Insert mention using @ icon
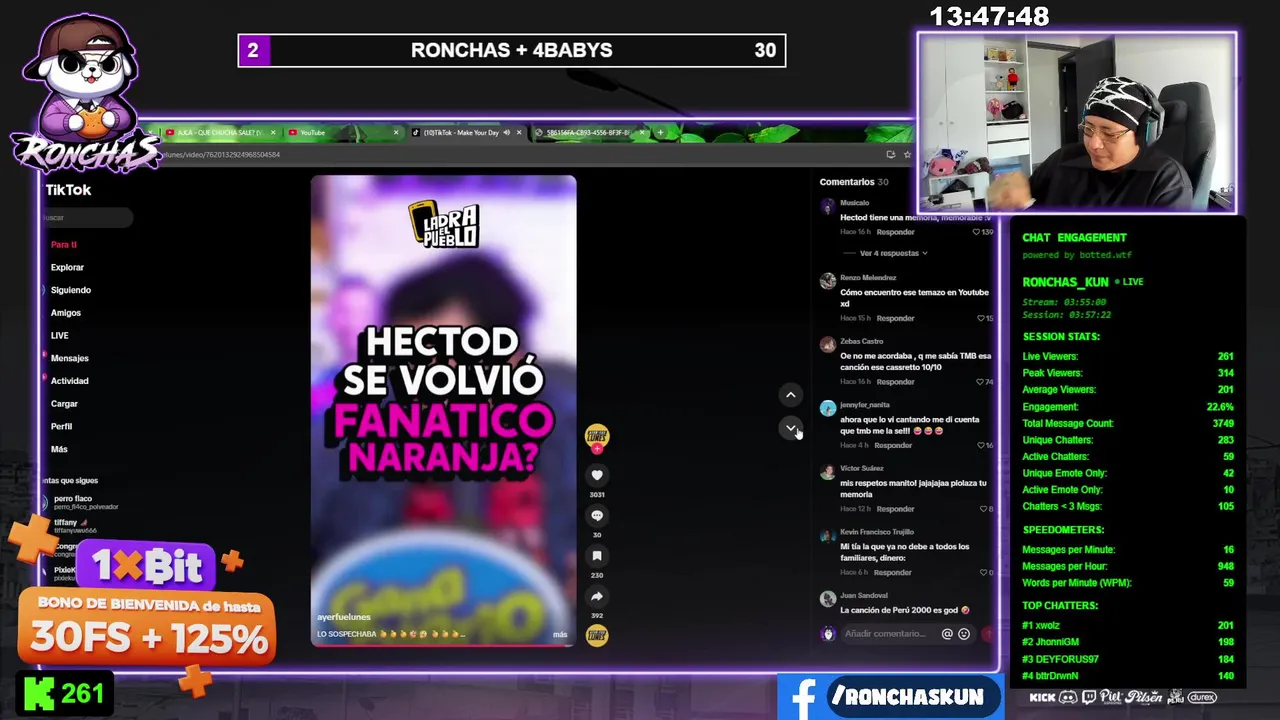 (947, 634)
